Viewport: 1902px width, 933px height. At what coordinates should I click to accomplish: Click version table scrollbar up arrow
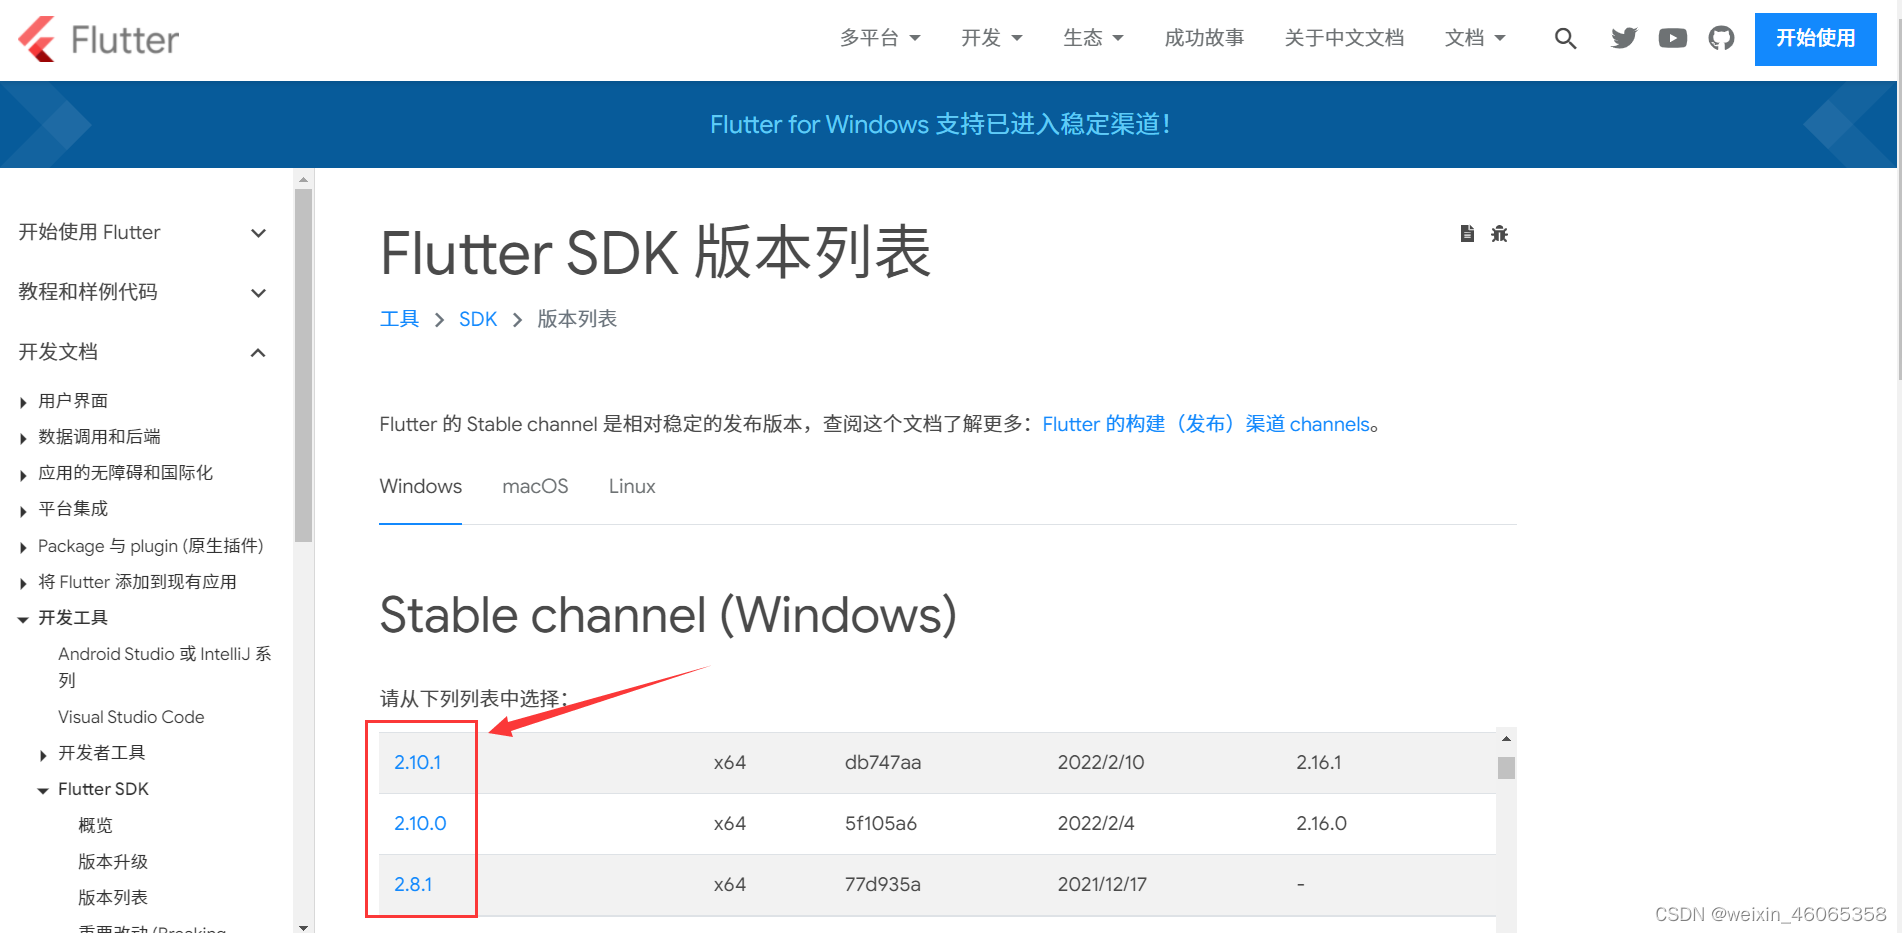[x=1506, y=738]
